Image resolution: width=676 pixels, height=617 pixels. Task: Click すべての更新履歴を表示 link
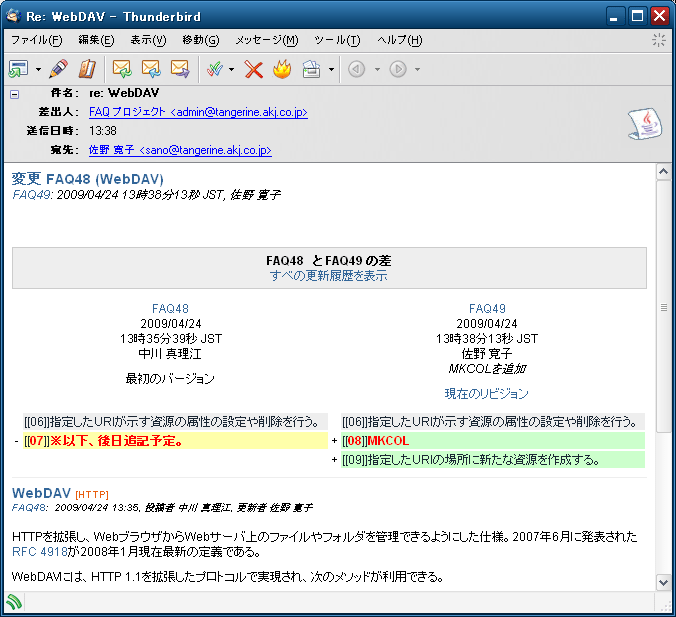pyautogui.click(x=329, y=276)
